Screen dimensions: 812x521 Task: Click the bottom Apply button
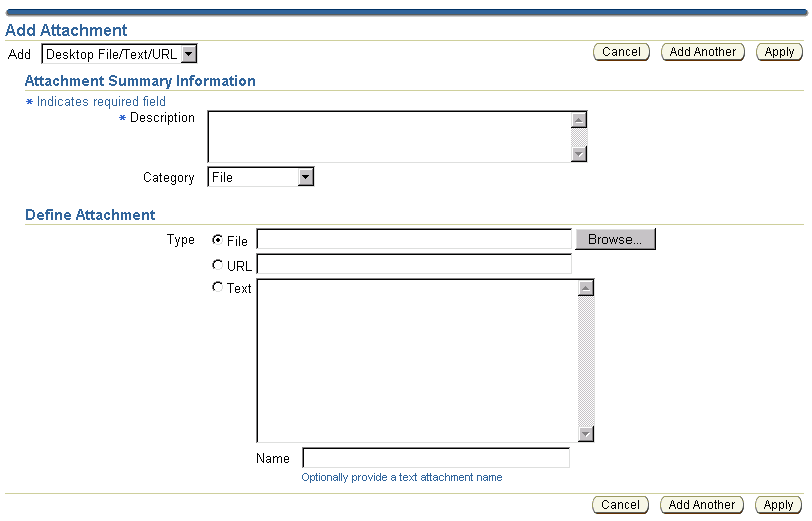pyautogui.click(x=778, y=504)
